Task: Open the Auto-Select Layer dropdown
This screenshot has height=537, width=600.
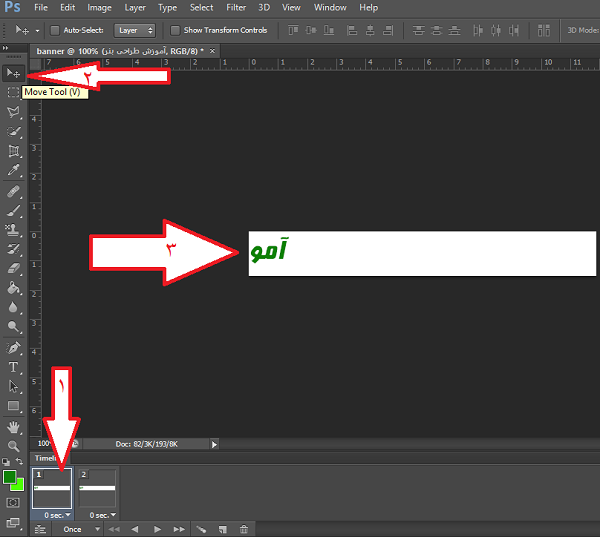Action: pyautogui.click(x=135, y=30)
